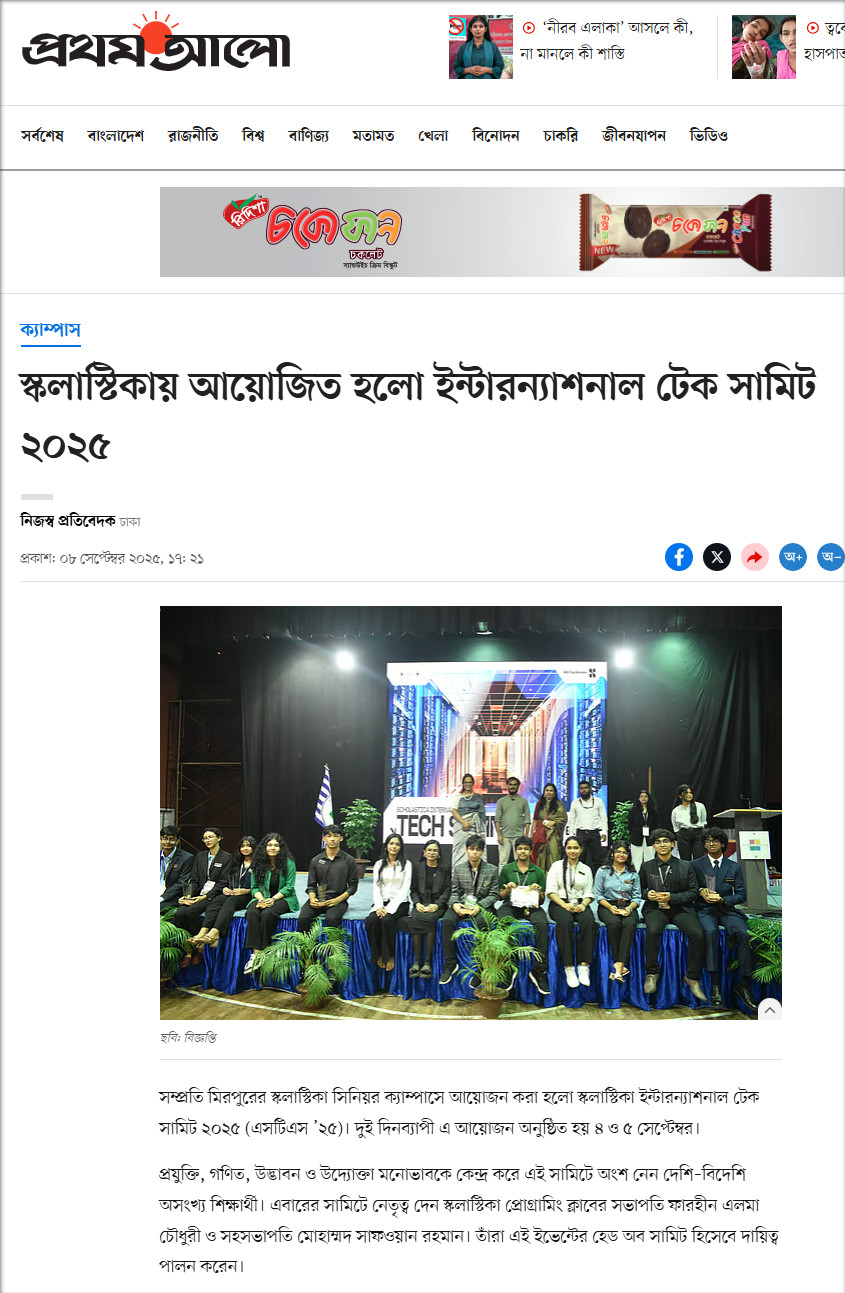Open the ভিডিও section
This screenshot has height=1293, width=845.
pos(709,136)
